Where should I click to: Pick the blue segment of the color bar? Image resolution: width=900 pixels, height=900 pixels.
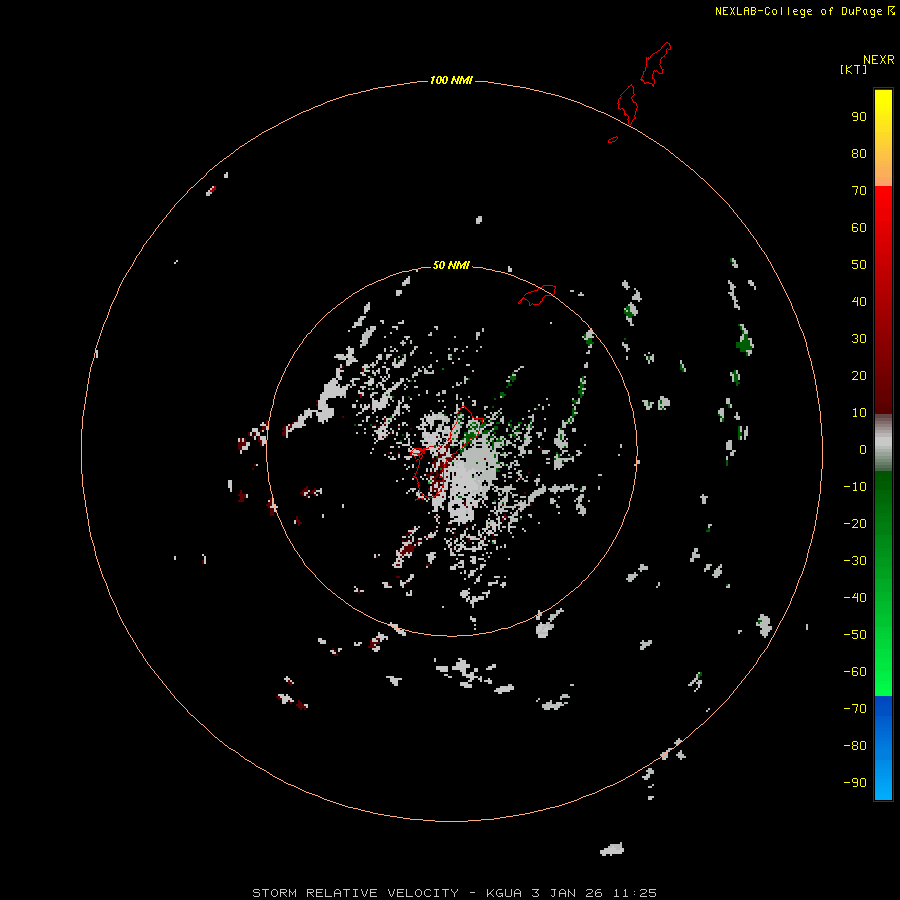tap(883, 747)
